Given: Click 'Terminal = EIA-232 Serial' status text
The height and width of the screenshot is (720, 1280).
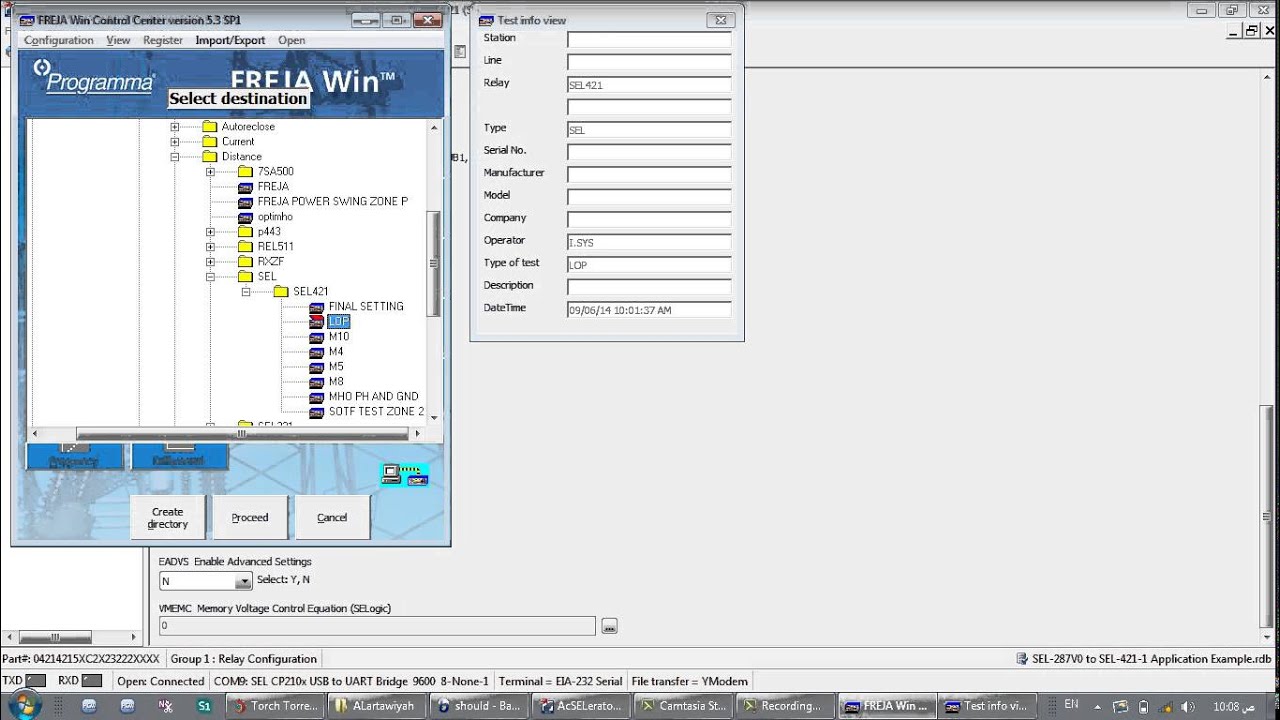Looking at the screenshot, I should tap(560, 681).
